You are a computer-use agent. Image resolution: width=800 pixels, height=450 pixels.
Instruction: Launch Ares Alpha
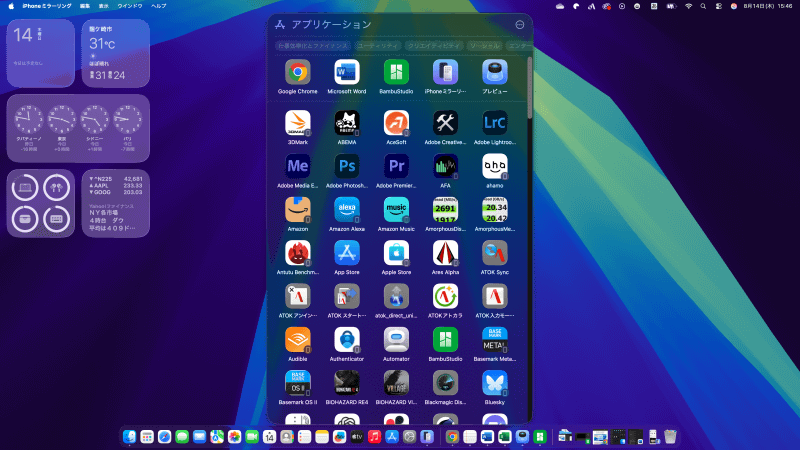tap(445, 253)
